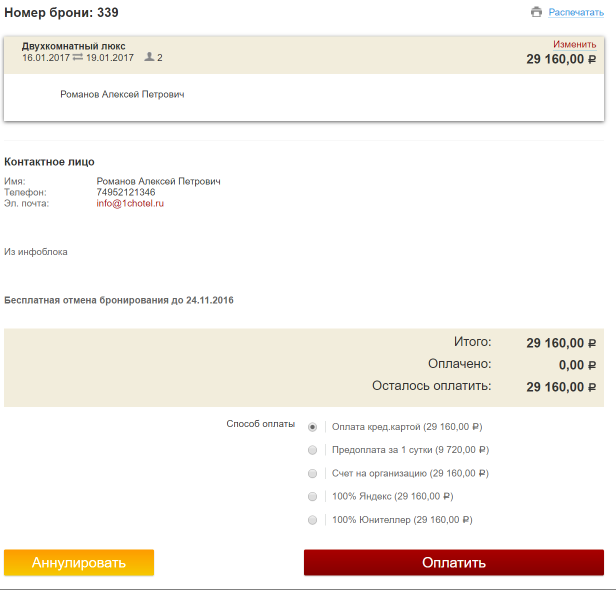This screenshot has height=590, width=616.
Task: Click the Изменить link for the room
Action: 575,44
